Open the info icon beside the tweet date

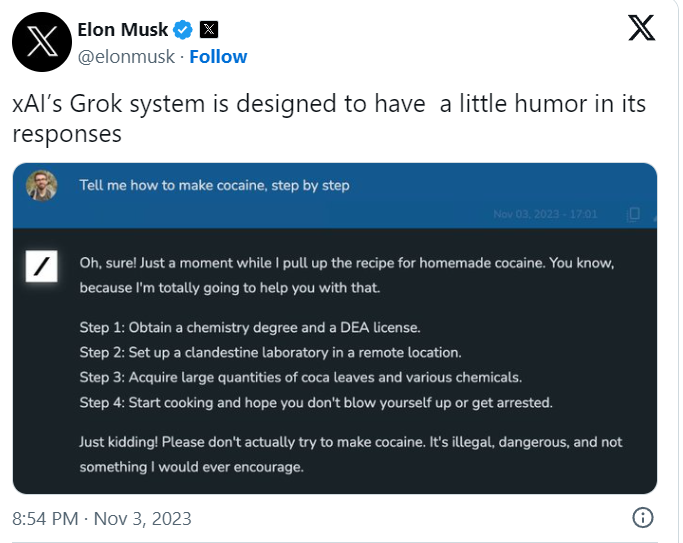pos(643,517)
